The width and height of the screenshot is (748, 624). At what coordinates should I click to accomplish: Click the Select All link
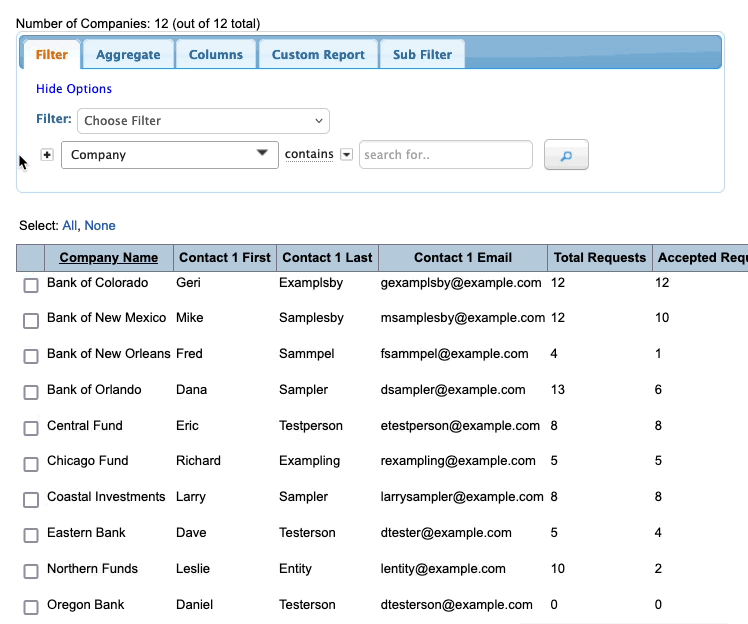click(69, 226)
